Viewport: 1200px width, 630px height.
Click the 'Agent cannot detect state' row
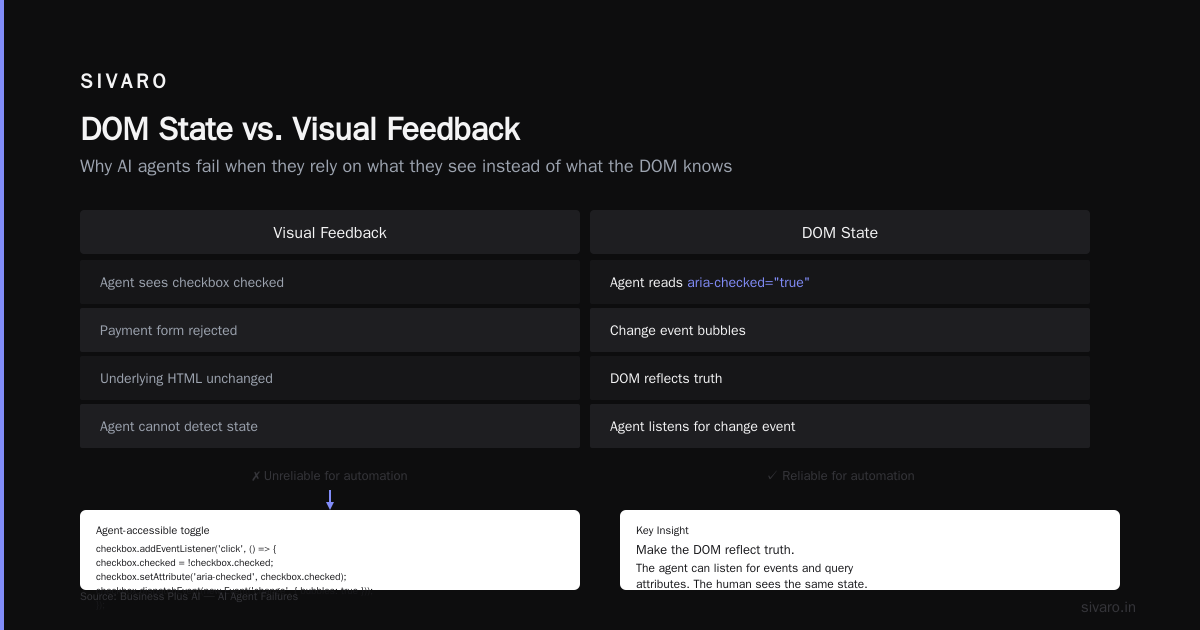(330, 426)
